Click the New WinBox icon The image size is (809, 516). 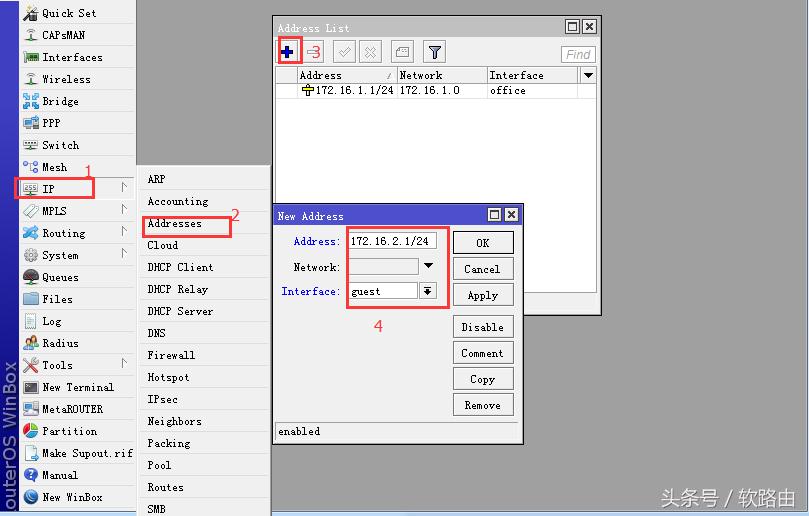coord(30,497)
